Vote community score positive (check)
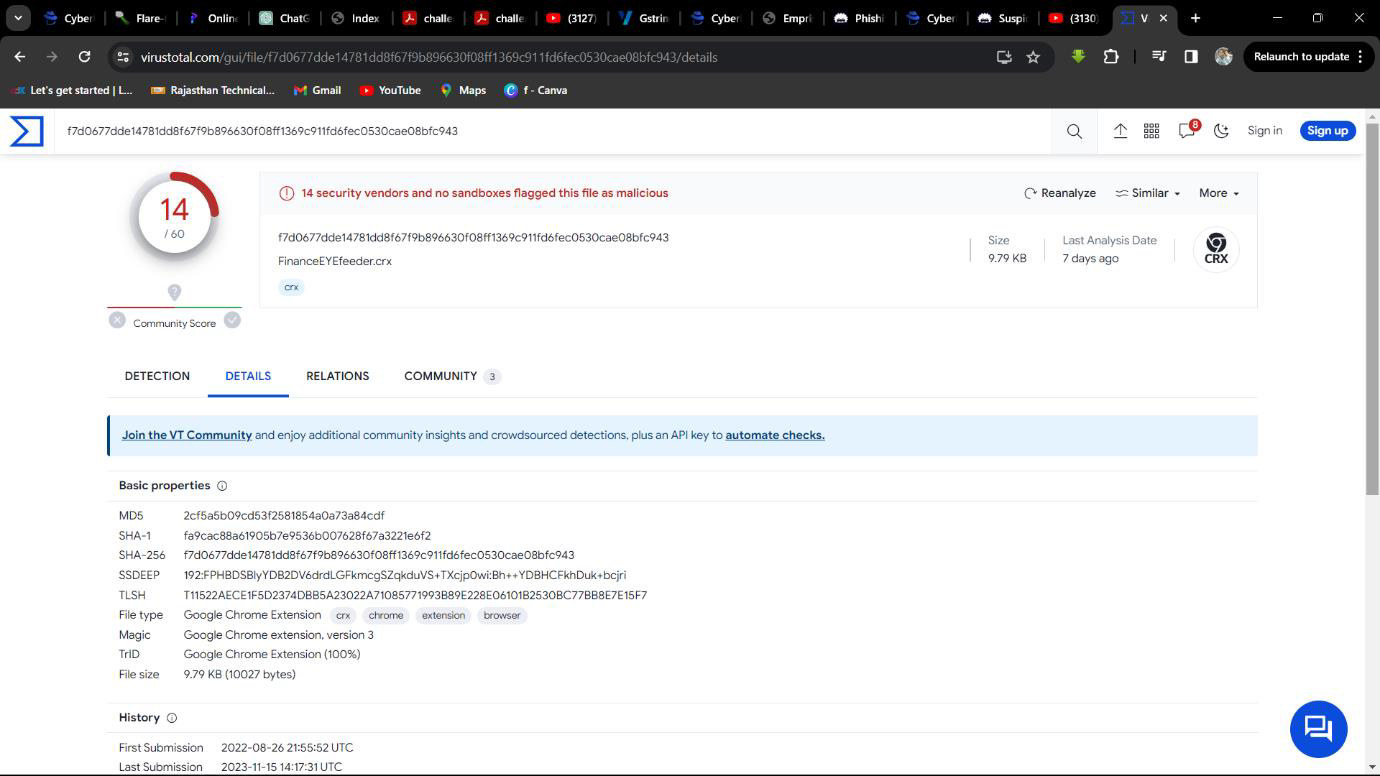The height and width of the screenshot is (776, 1380). coord(232,320)
